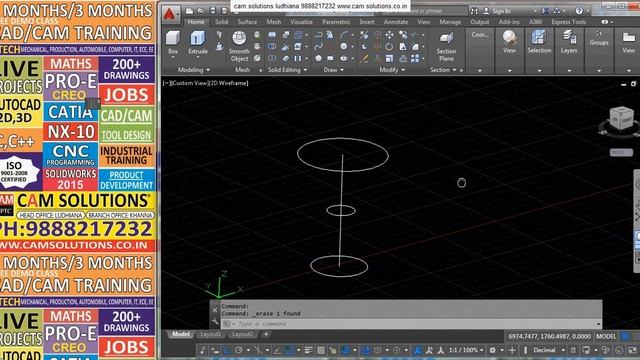Open the Express Tools ribbon tab
This screenshot has height=360, width=640.
[569, 22]
